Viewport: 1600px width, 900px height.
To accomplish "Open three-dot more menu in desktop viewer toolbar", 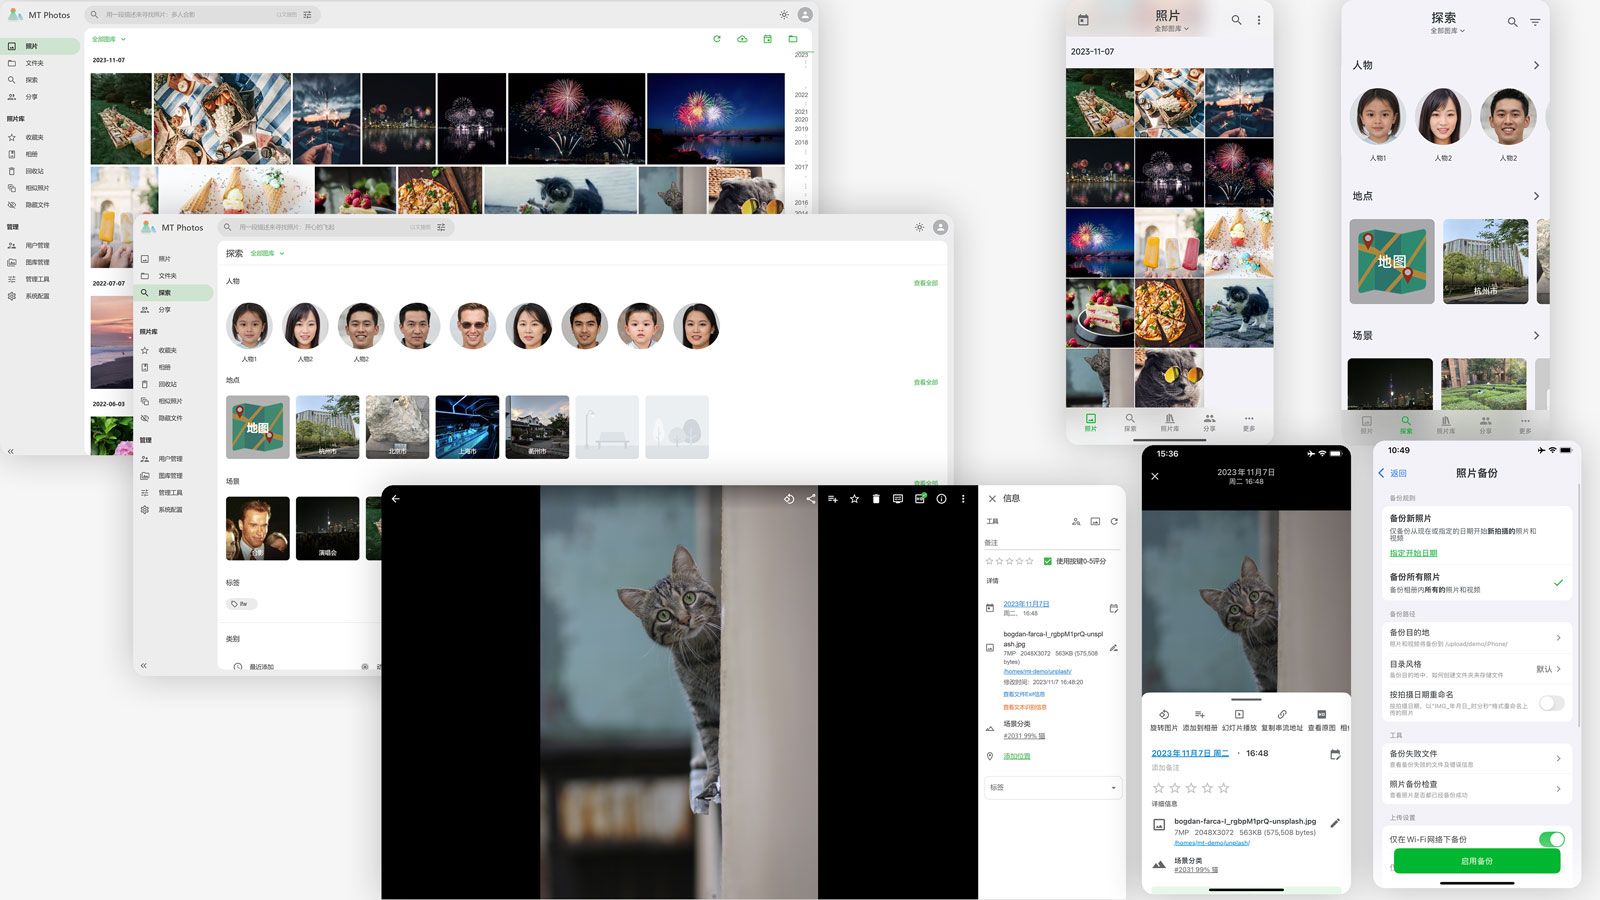I will 963,498.
